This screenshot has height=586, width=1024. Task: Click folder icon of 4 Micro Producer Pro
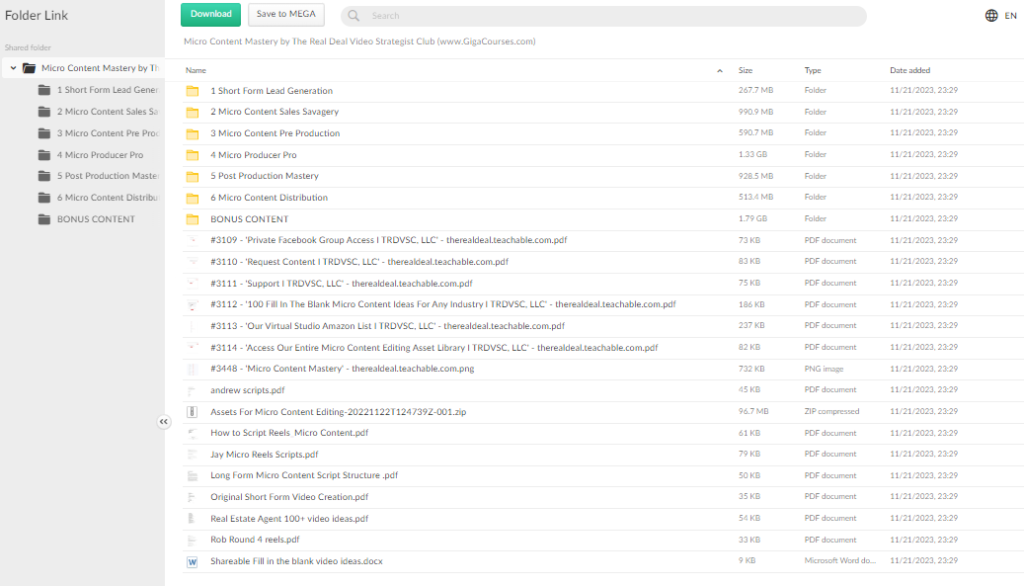pos(192,155)
